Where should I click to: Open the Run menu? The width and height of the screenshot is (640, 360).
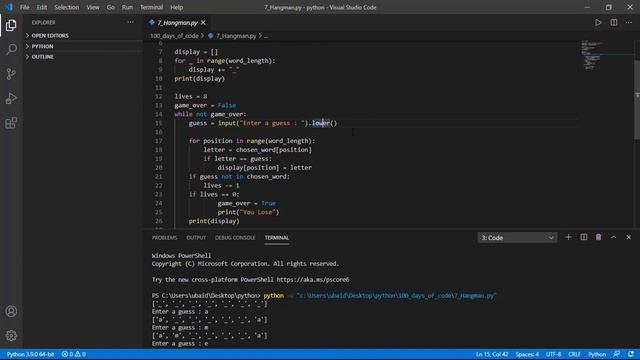[x=127, y=7]
